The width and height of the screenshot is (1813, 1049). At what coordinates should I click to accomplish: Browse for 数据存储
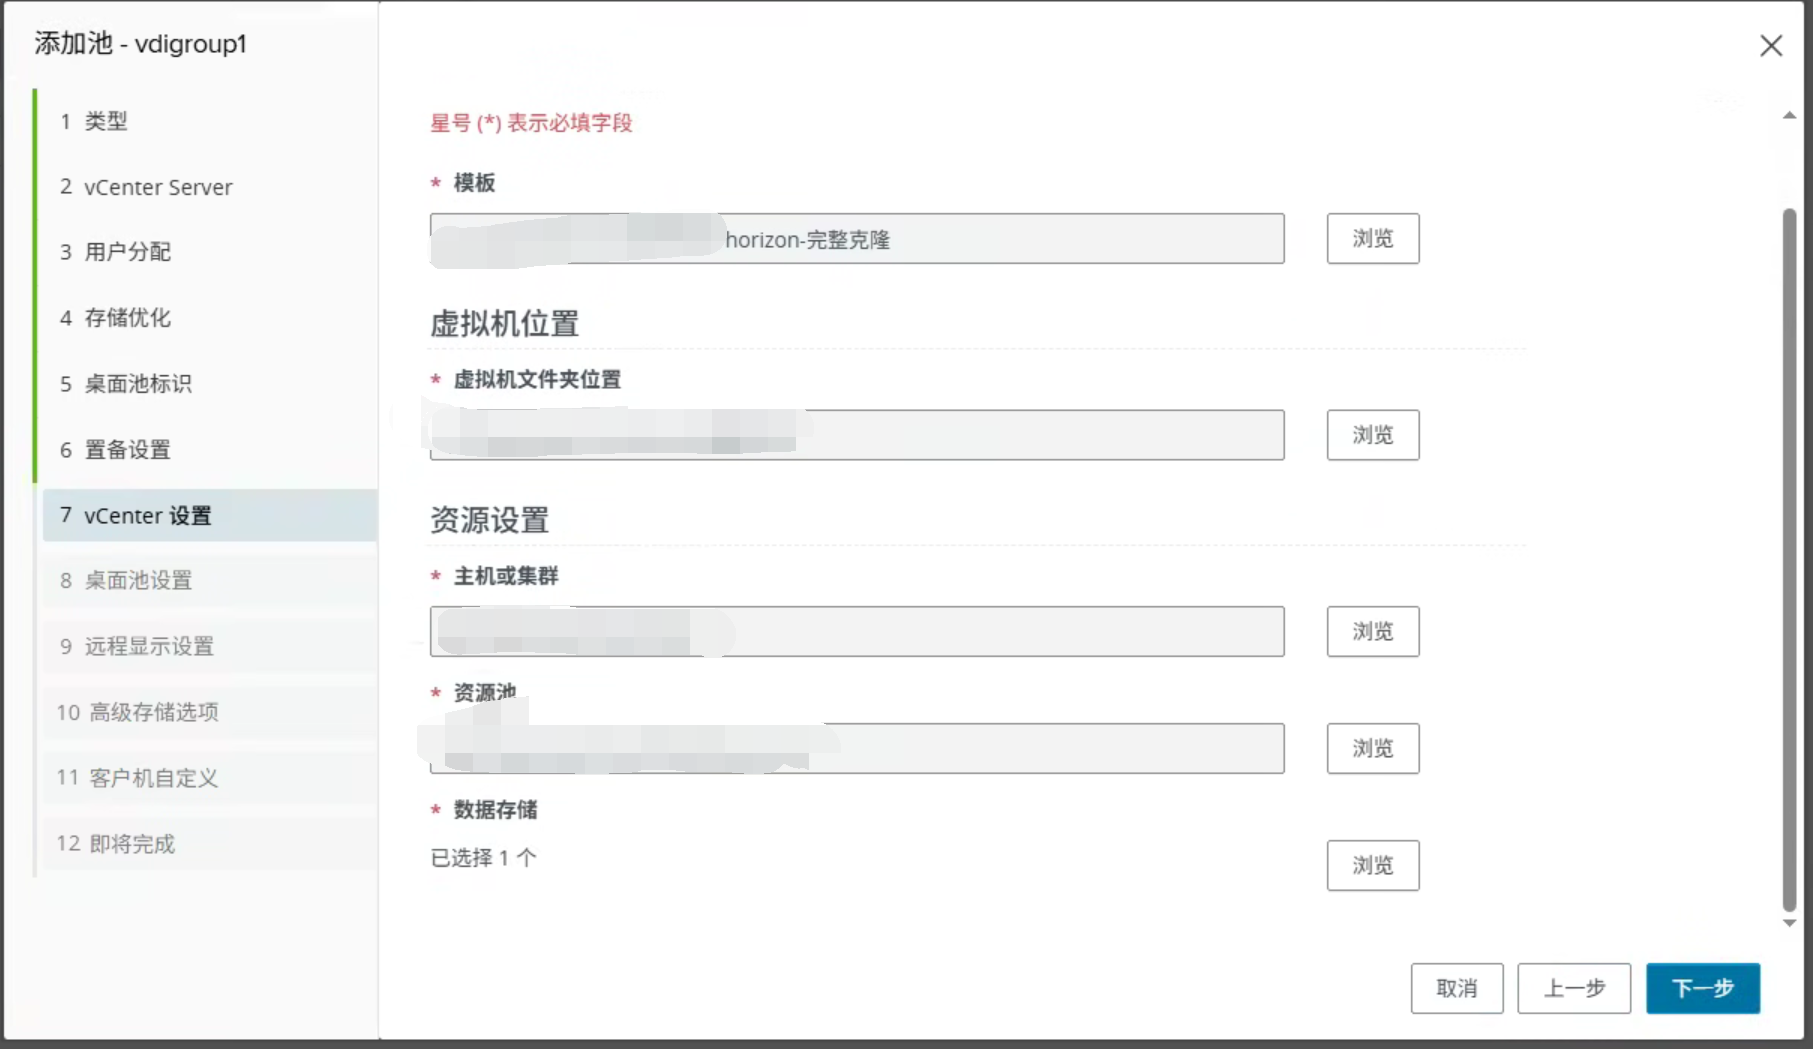[x=1372, y=865]
